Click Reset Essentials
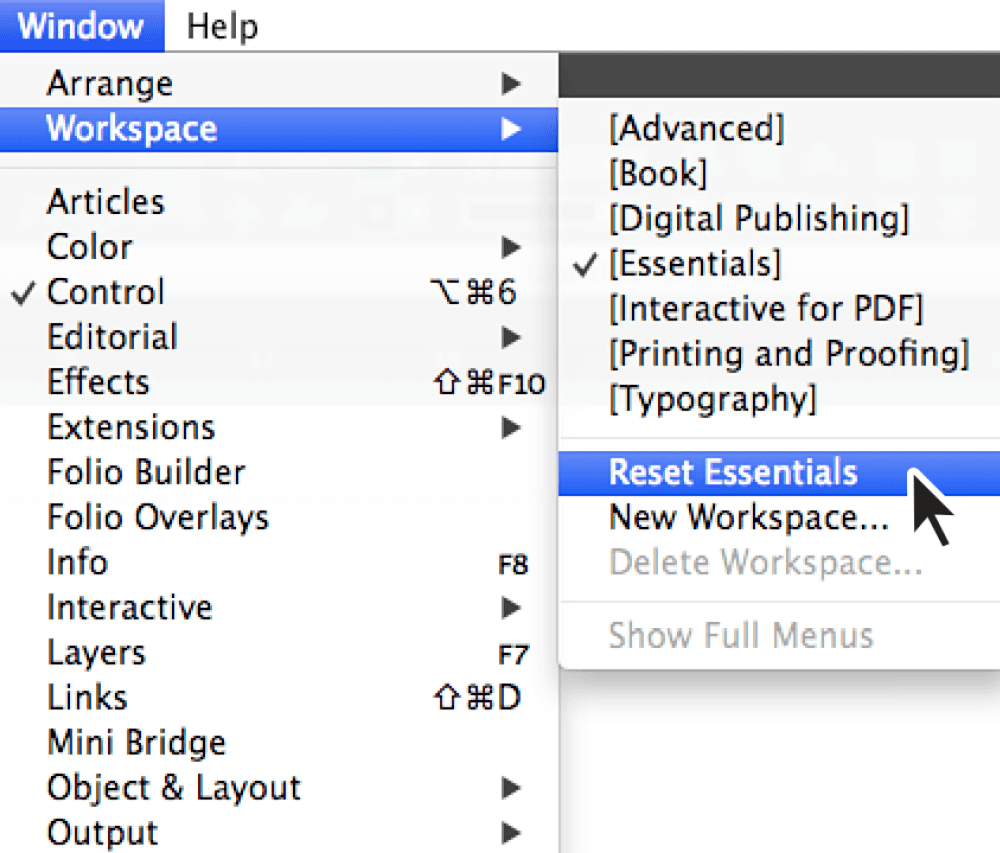Image resolution: width=1000 pixels, height=853 pixels. [x=733, y=472]
